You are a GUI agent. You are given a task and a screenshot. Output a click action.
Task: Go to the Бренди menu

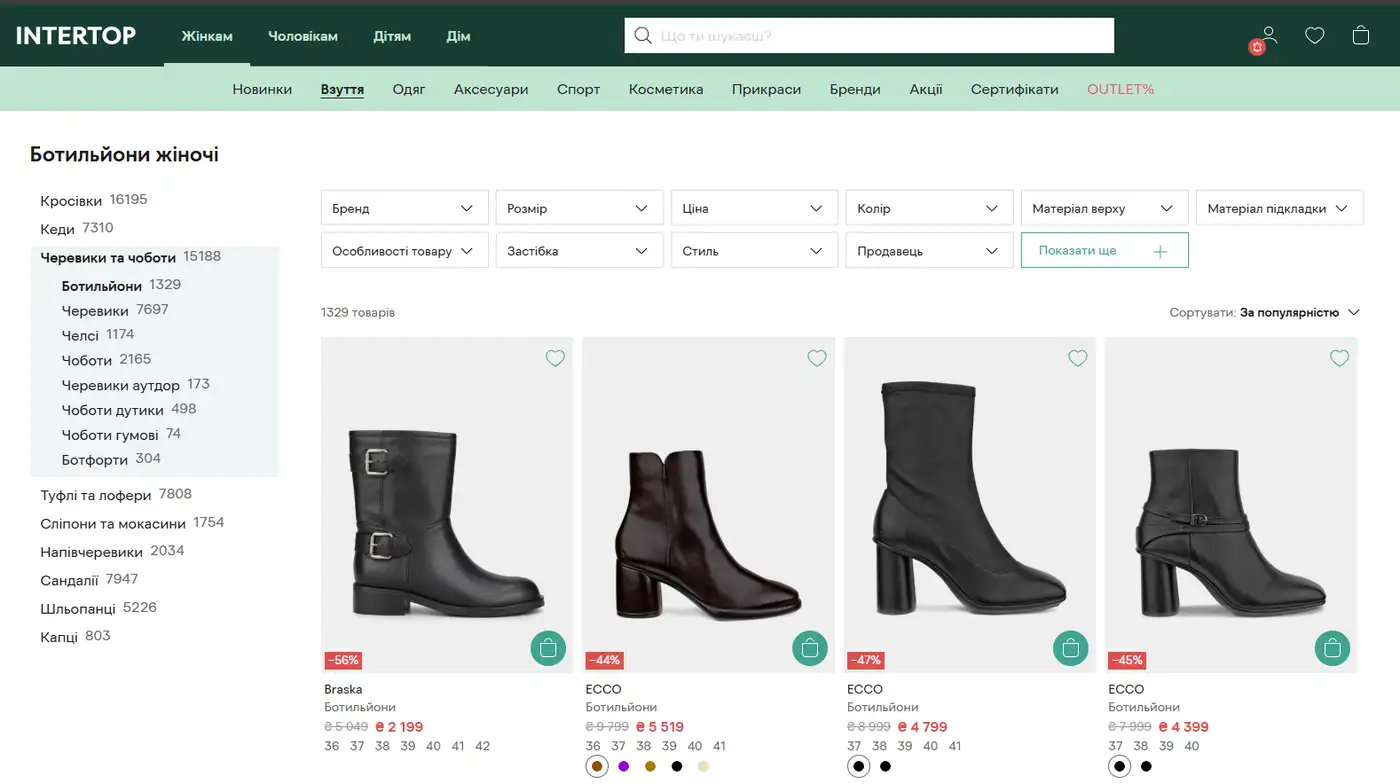tap(855, 89)
